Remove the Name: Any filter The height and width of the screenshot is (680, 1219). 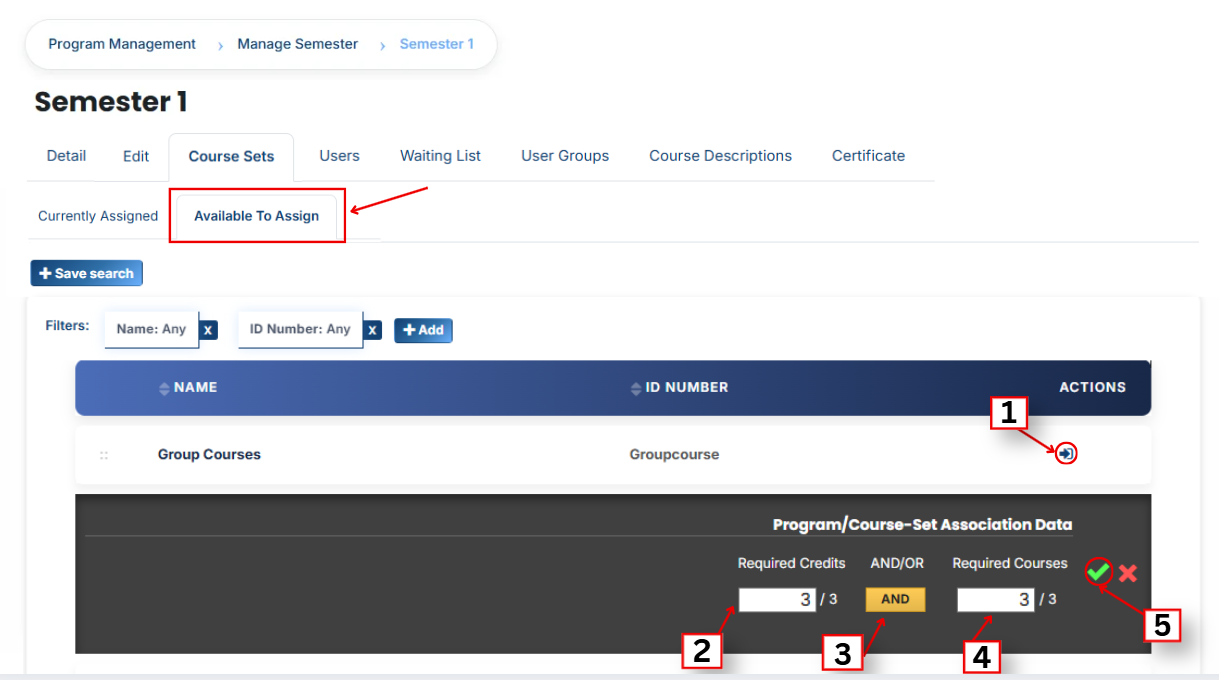click(208, 330)
